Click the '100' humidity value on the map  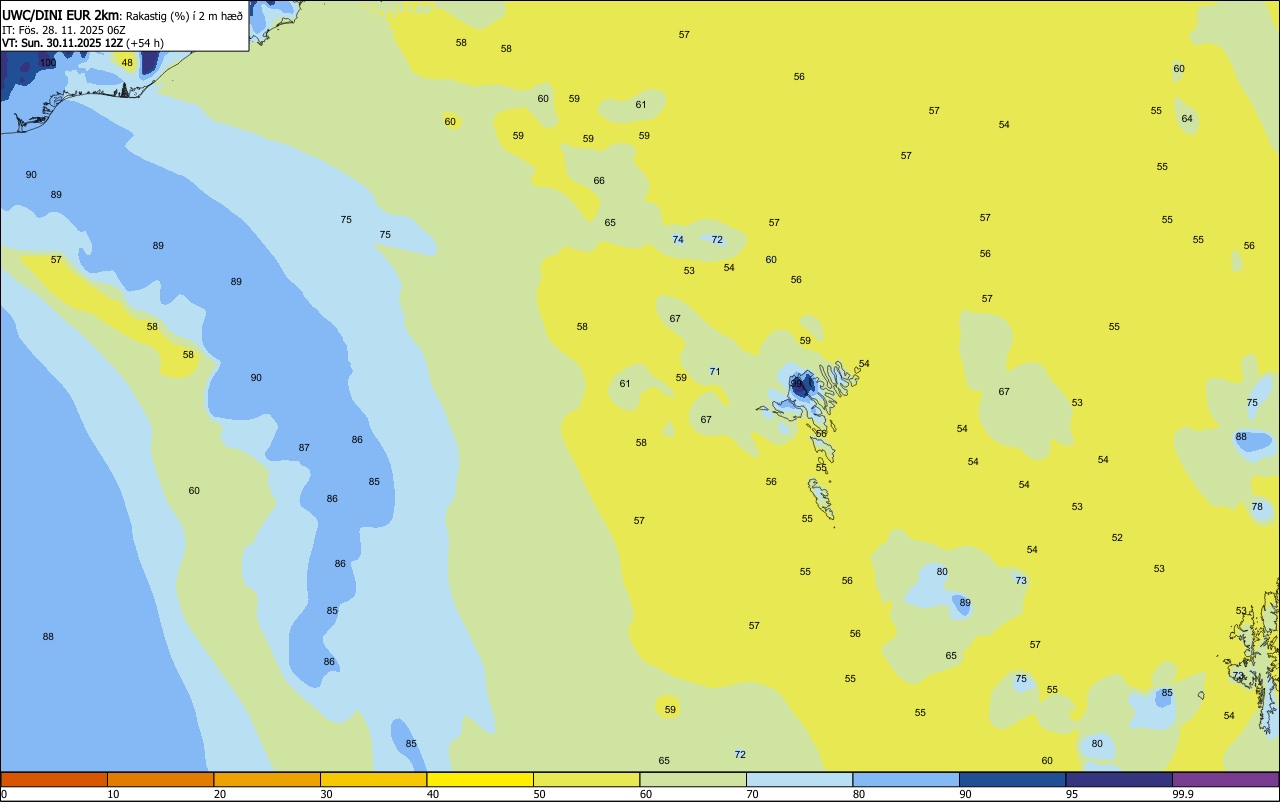pos(48,63)
